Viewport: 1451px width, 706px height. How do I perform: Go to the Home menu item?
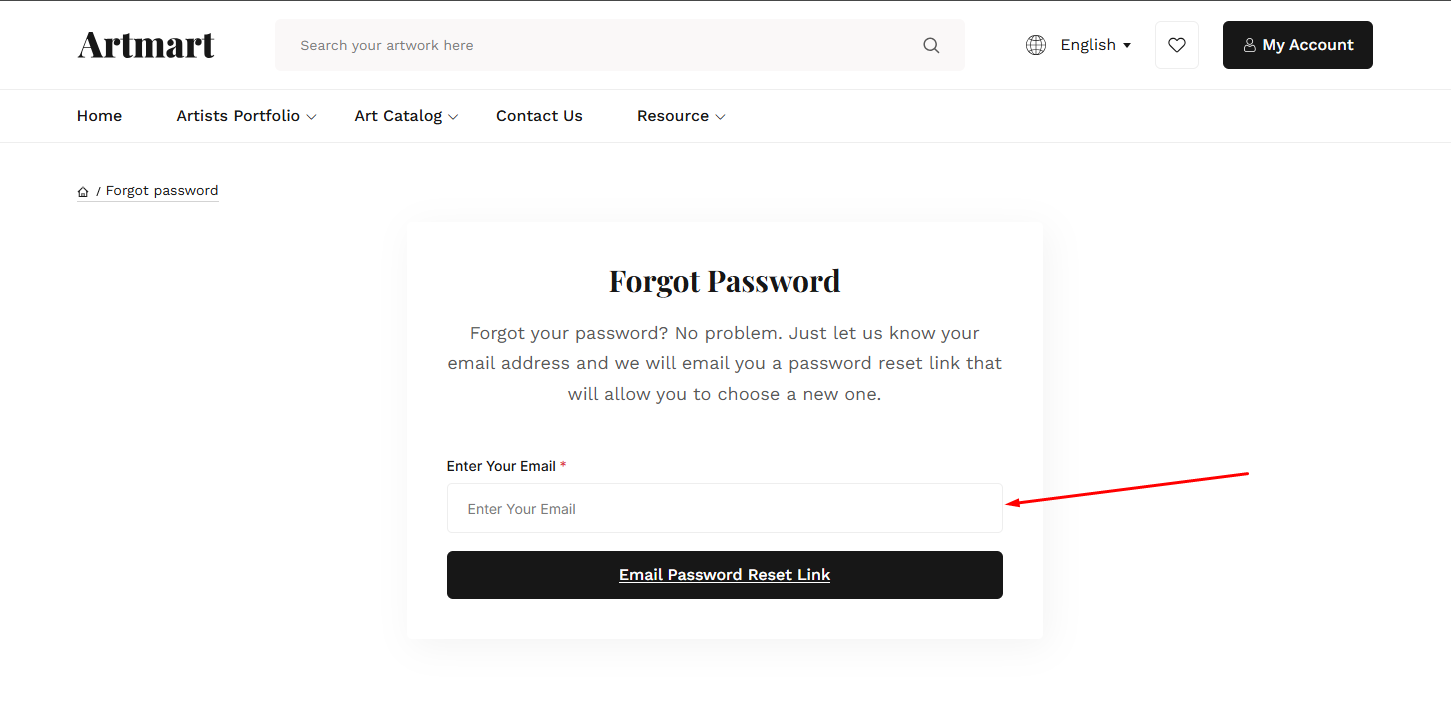coord(99,116)
